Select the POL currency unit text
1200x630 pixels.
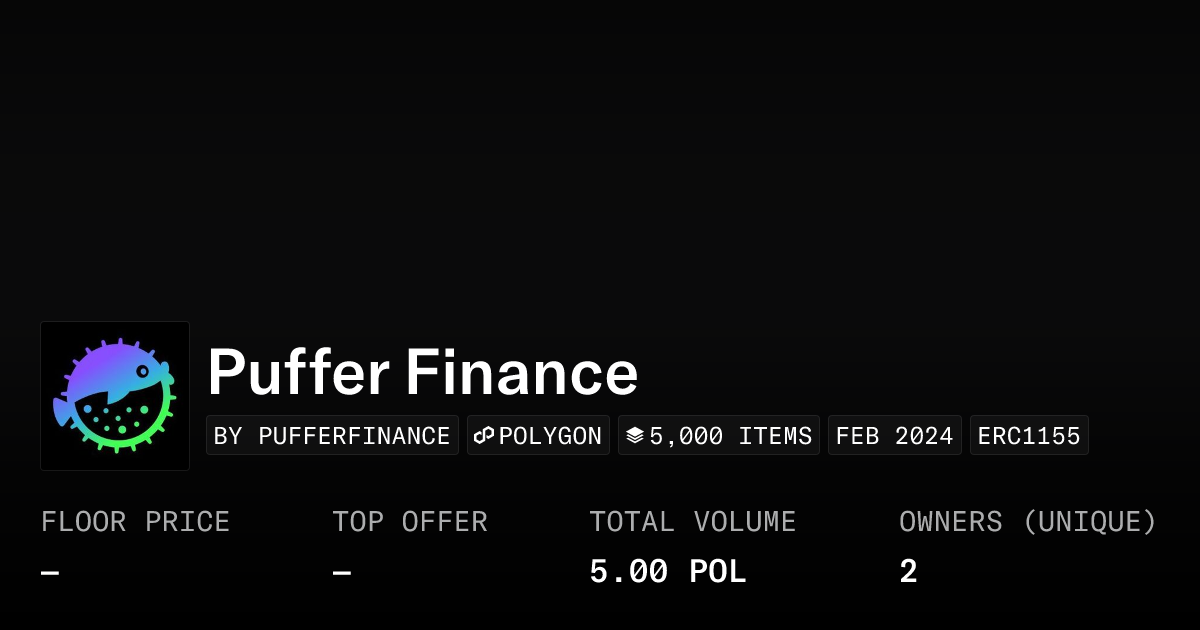[x=717, y=572]
